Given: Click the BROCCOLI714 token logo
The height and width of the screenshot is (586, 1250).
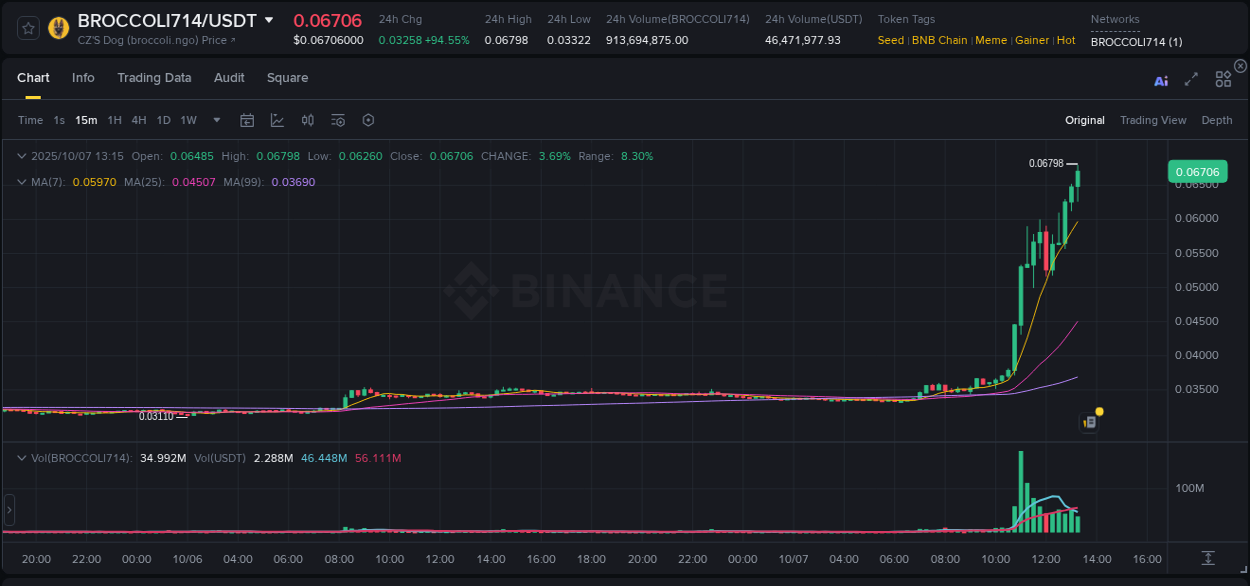Looking at the screenshot, I should [57, 28].
